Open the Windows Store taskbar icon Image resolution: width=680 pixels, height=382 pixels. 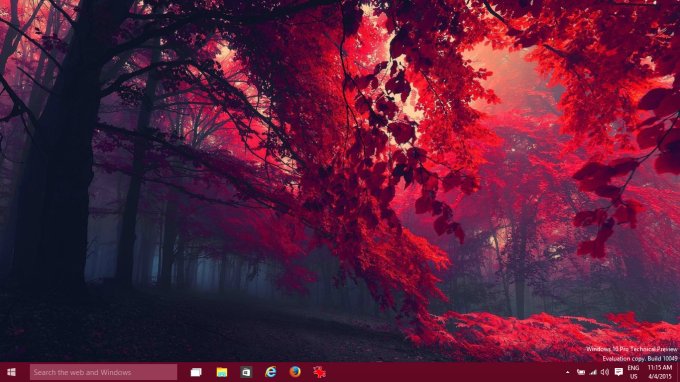[246, 372]
